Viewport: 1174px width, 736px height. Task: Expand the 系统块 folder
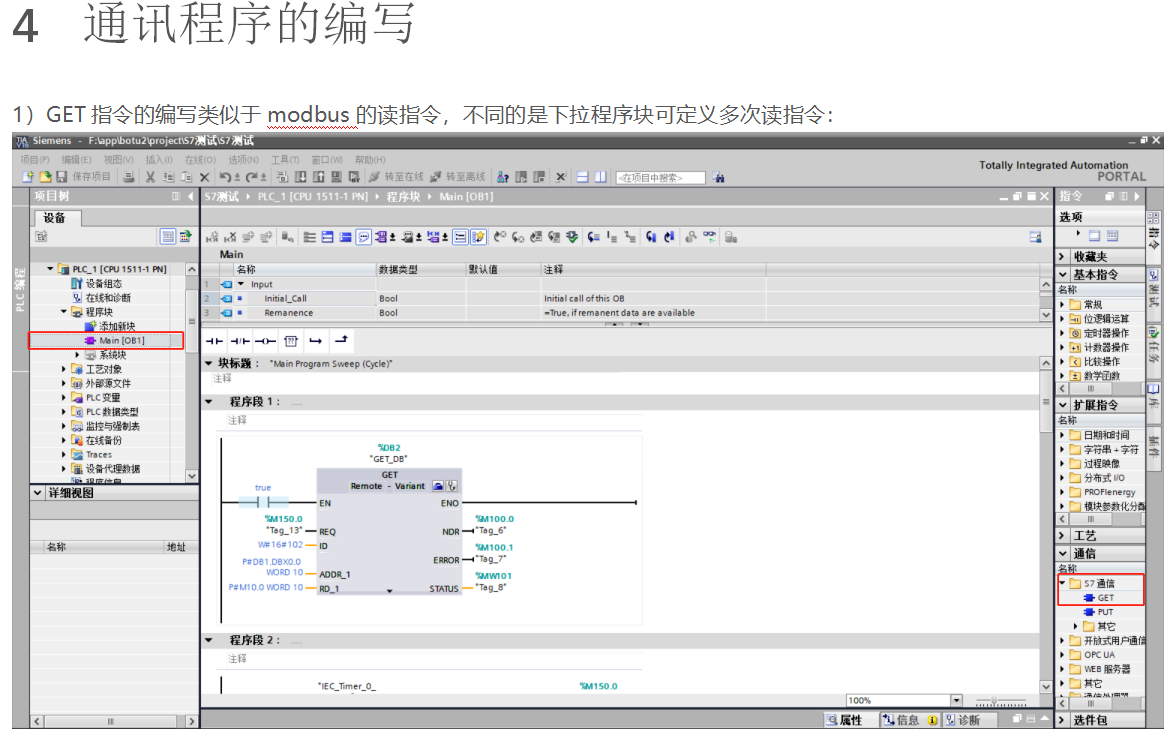pos(77,355)
